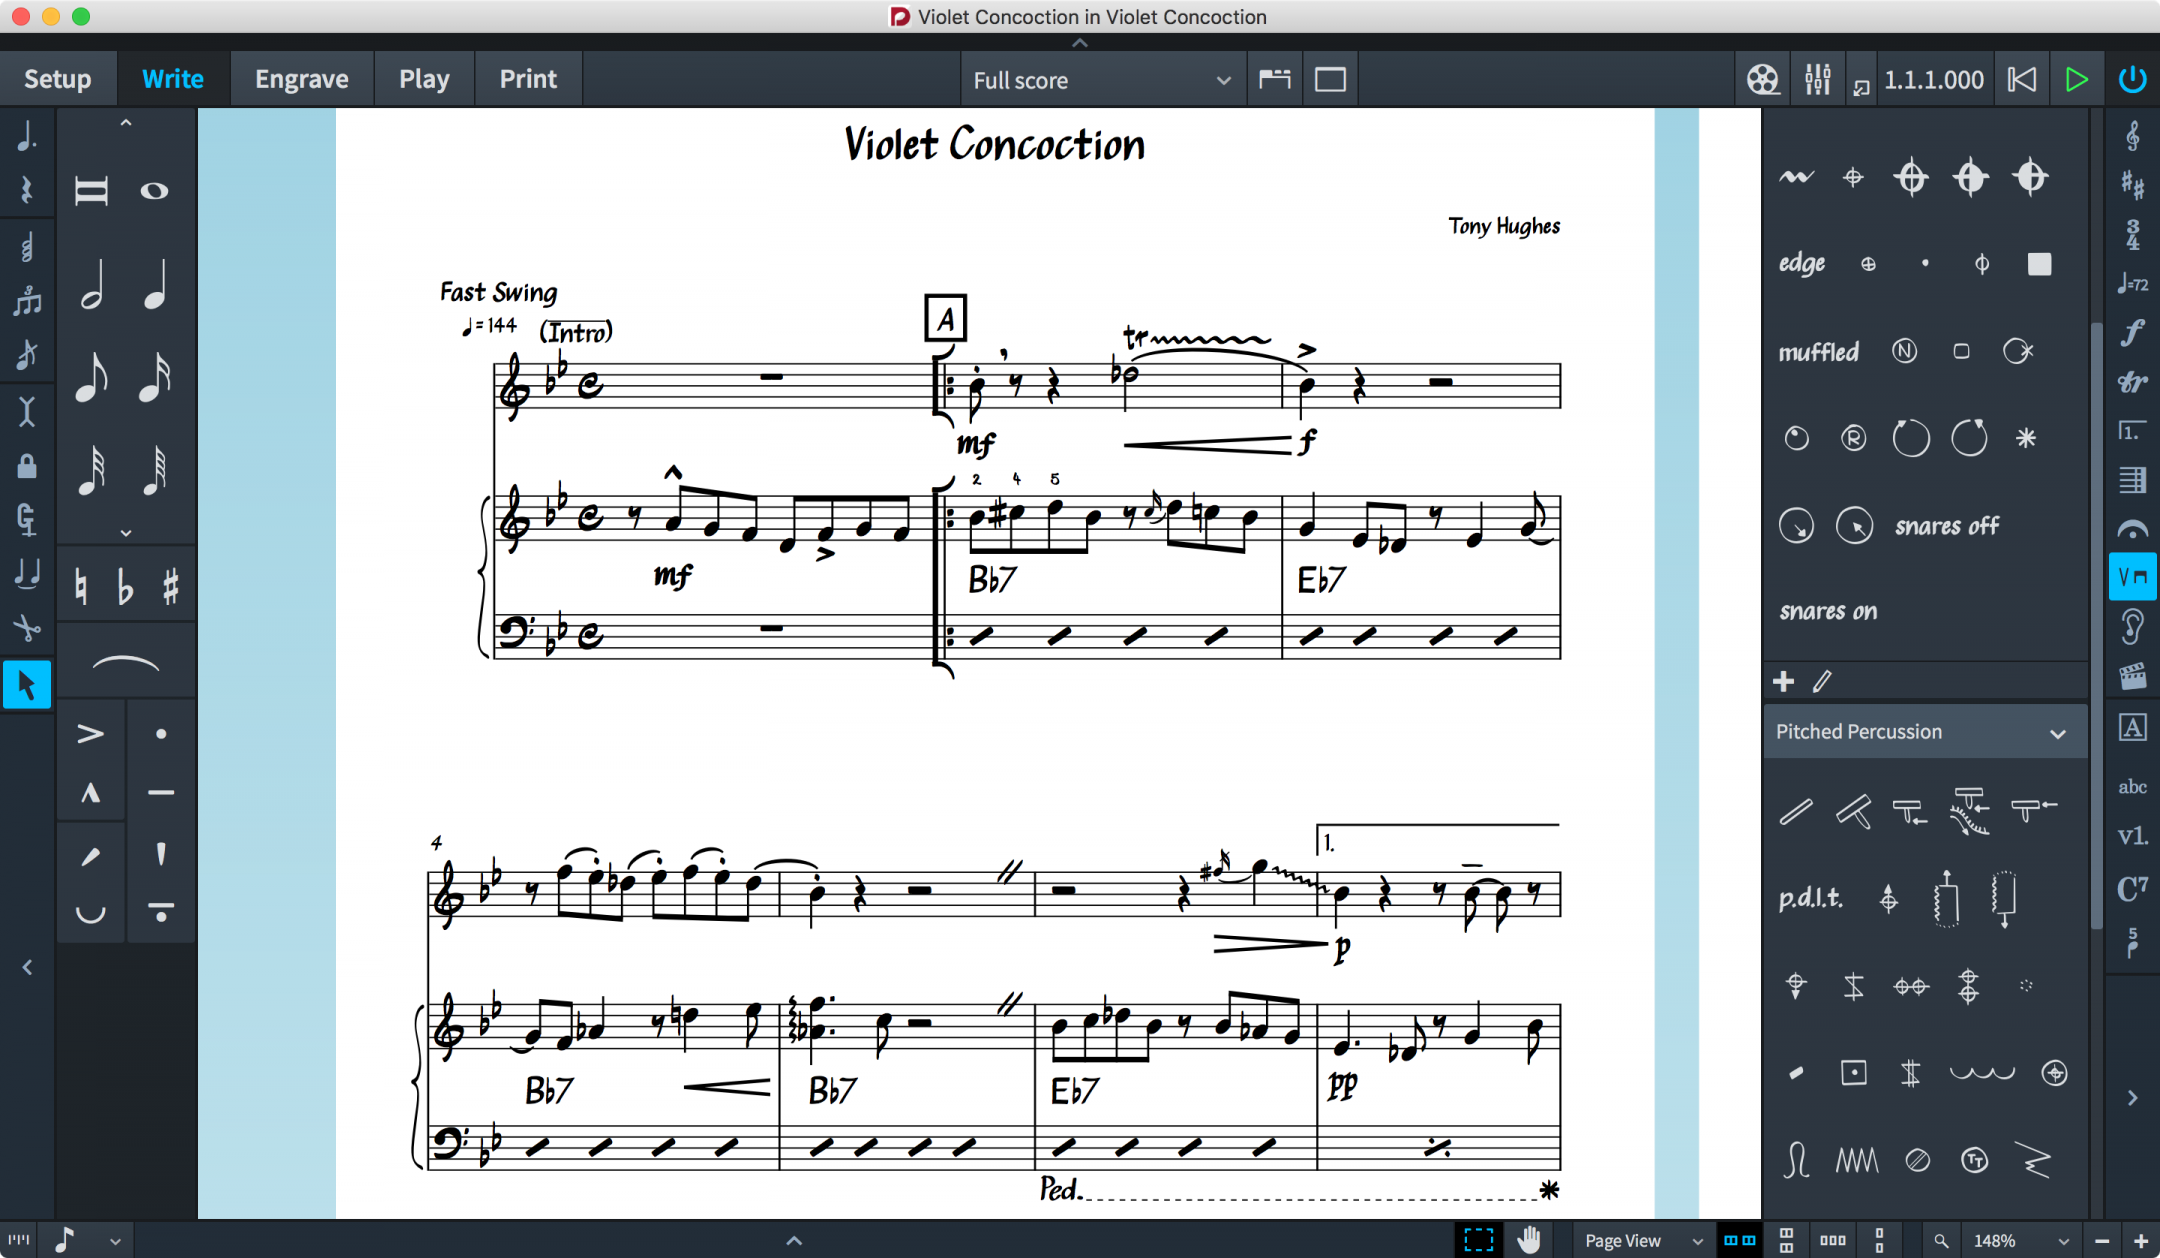Select the sharp sign tool icon
This screenshot has width=2160, height=1258.
point(169,586)
